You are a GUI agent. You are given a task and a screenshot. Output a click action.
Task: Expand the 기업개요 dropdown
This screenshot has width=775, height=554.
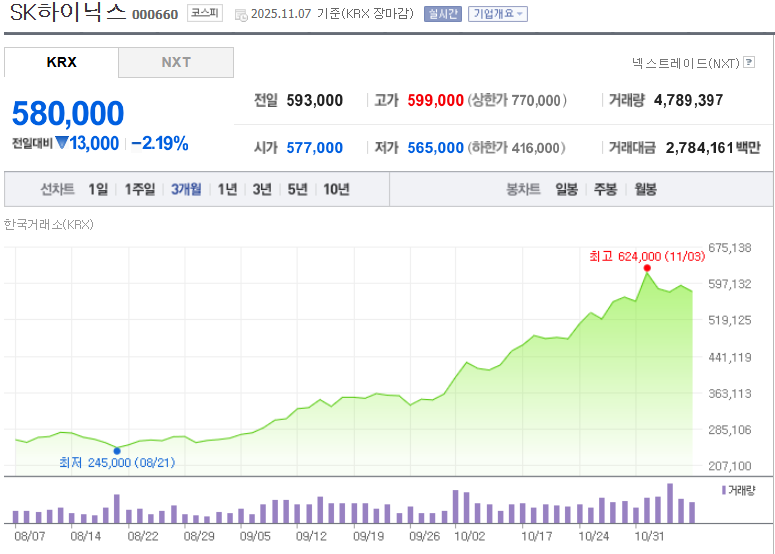[498, 14]
